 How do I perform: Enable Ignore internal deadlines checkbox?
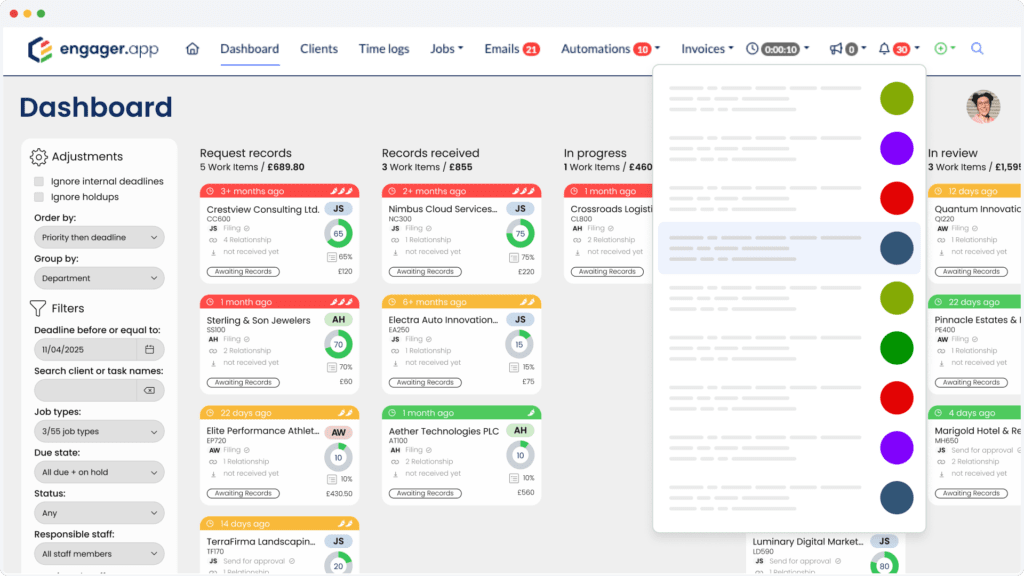(x=39, y=181)
